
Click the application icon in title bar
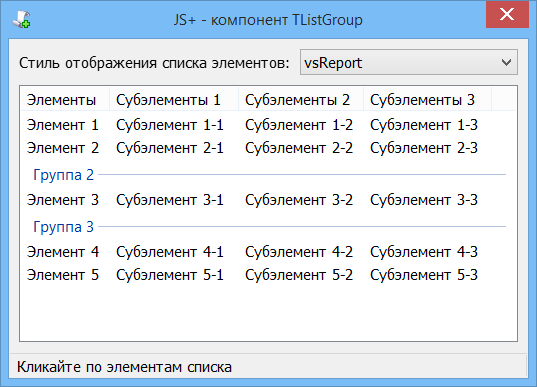coord(22,19)
